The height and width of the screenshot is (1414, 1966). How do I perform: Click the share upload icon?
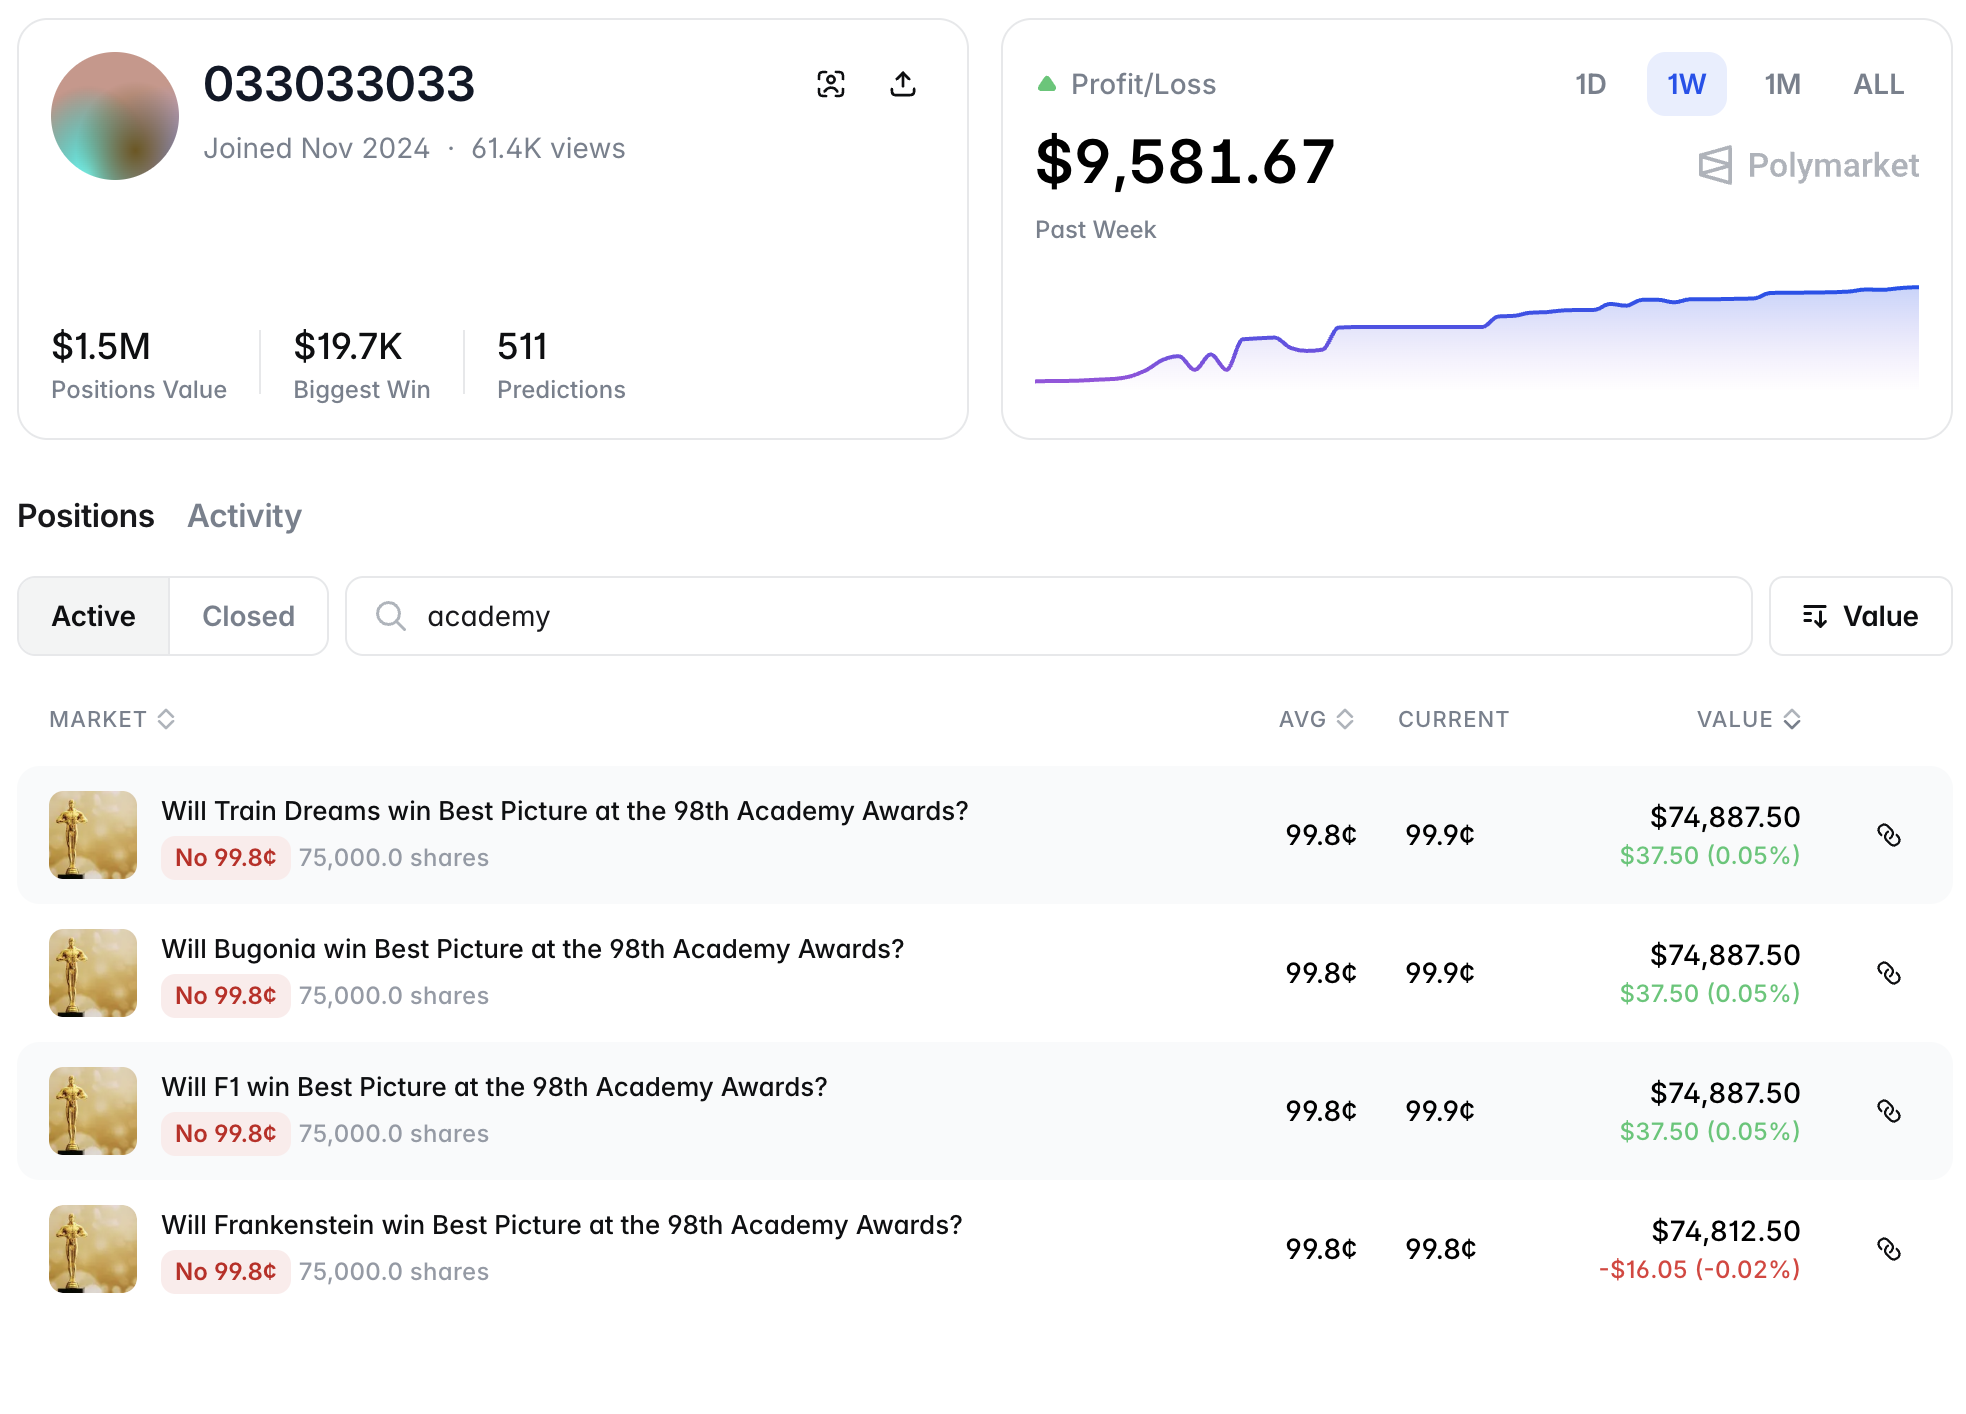point(902,84)
